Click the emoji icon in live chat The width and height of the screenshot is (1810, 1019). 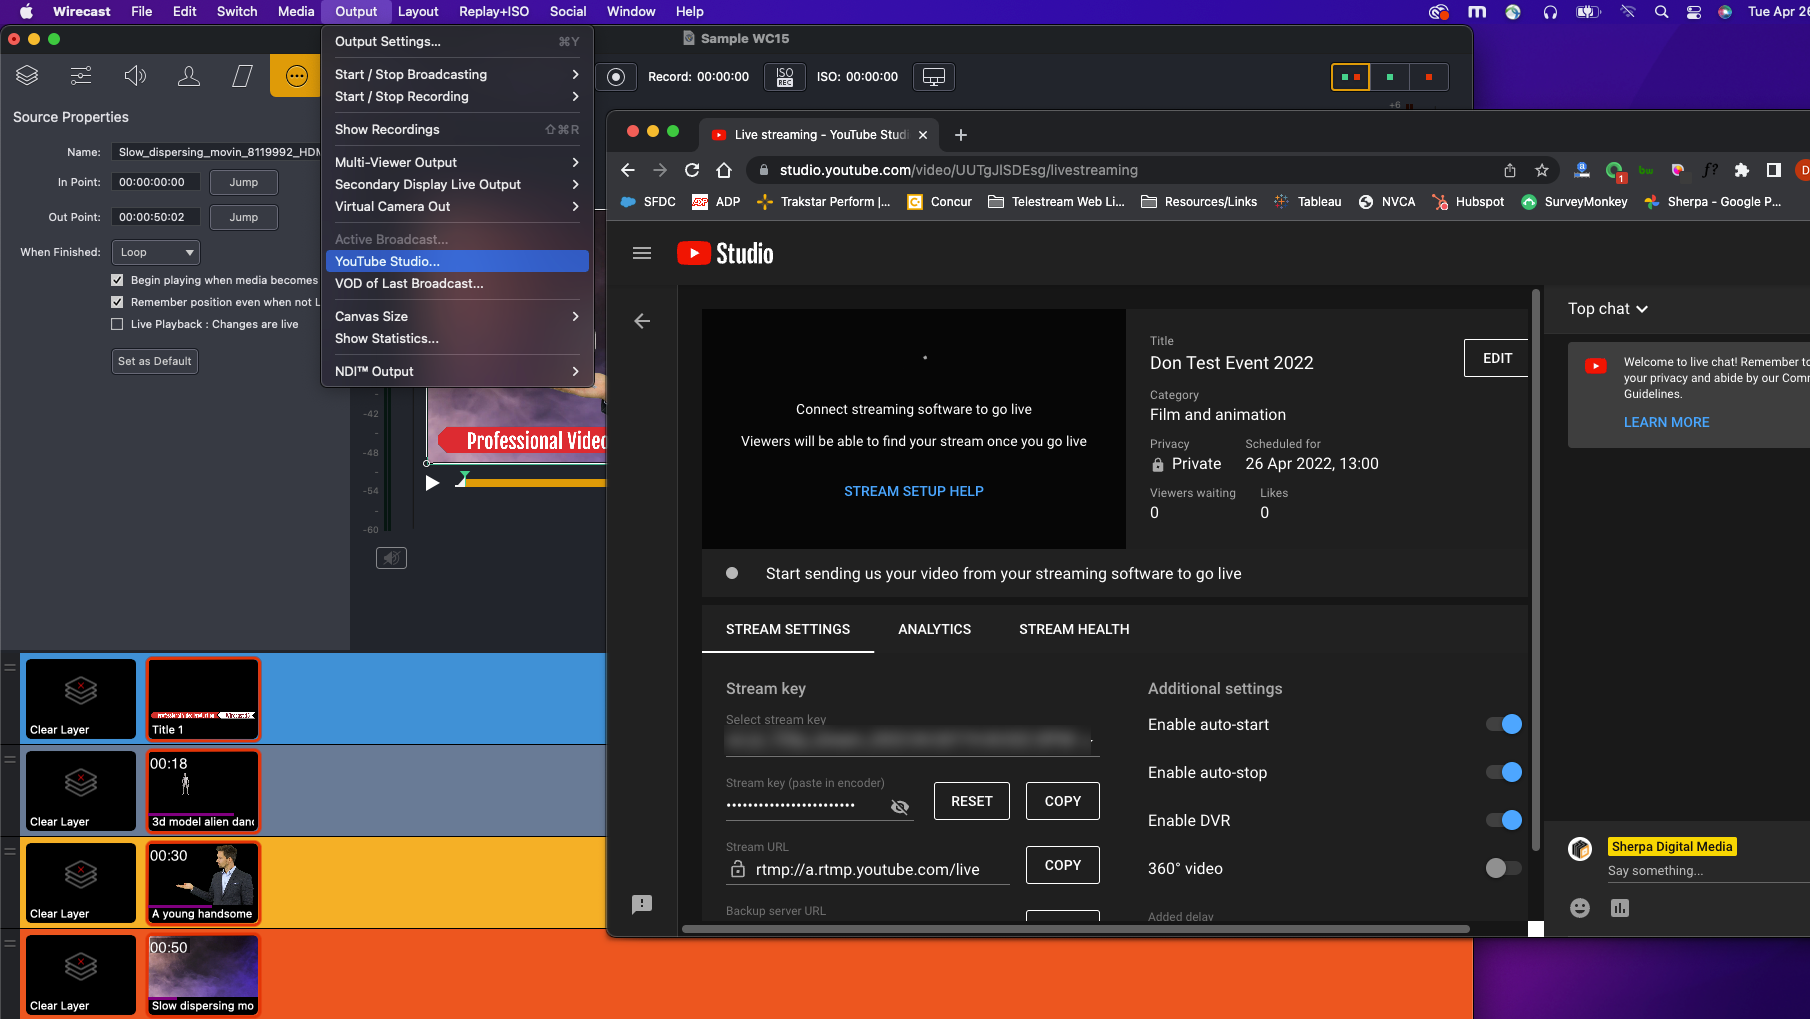(1579, 908)
